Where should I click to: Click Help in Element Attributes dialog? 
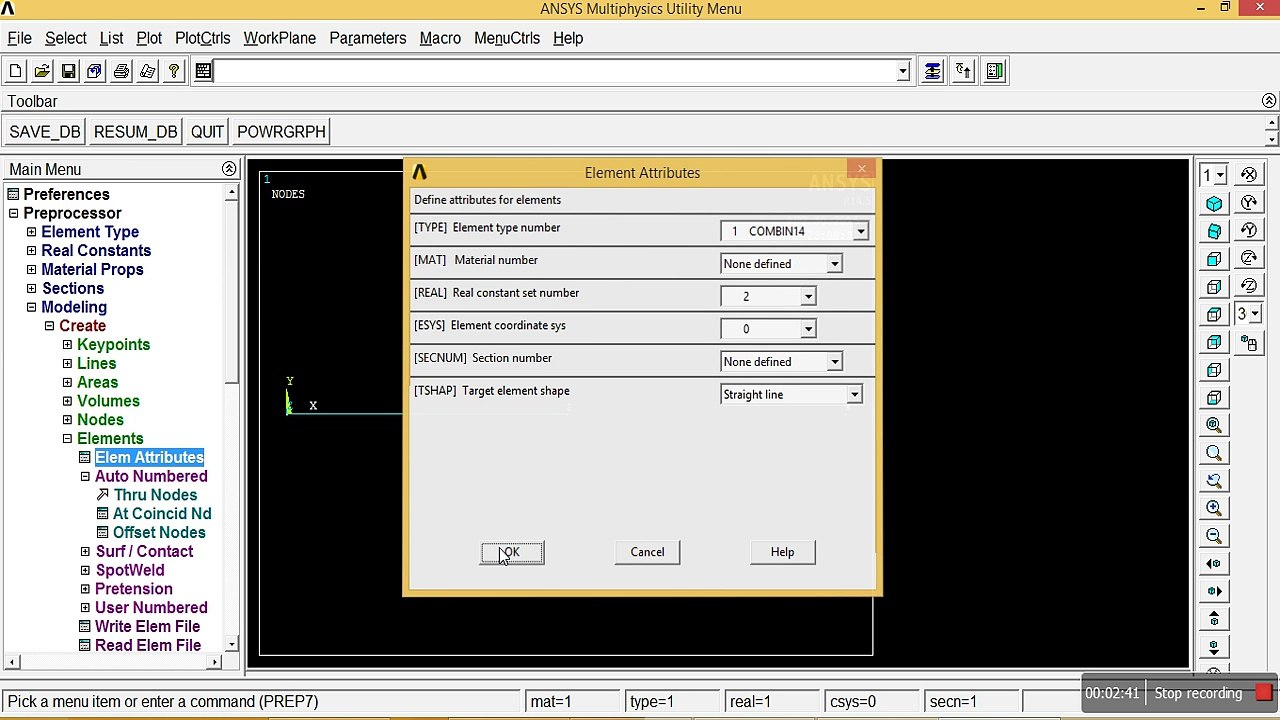click(x=782, y=552)
